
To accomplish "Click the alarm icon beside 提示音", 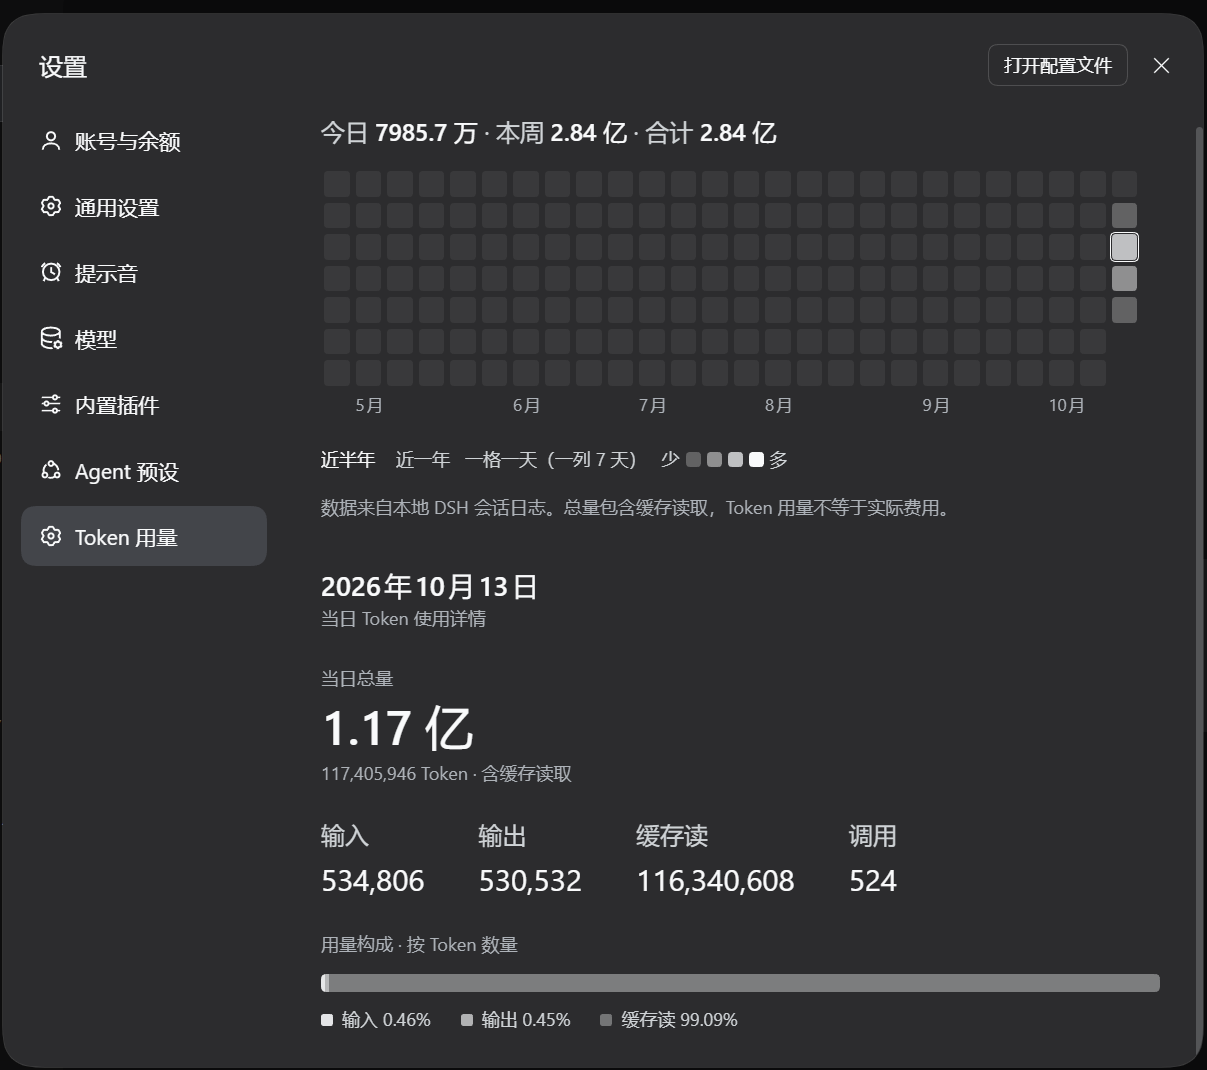I will 50,273.
